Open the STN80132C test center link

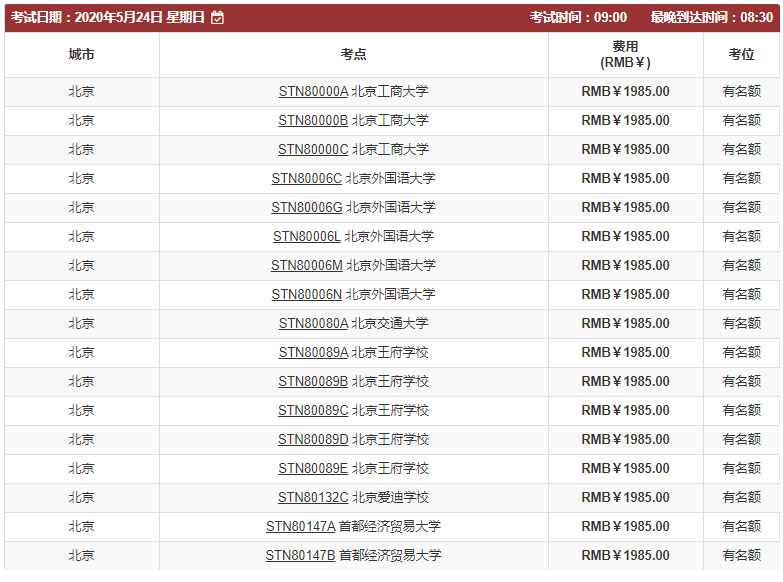point(313,498)
